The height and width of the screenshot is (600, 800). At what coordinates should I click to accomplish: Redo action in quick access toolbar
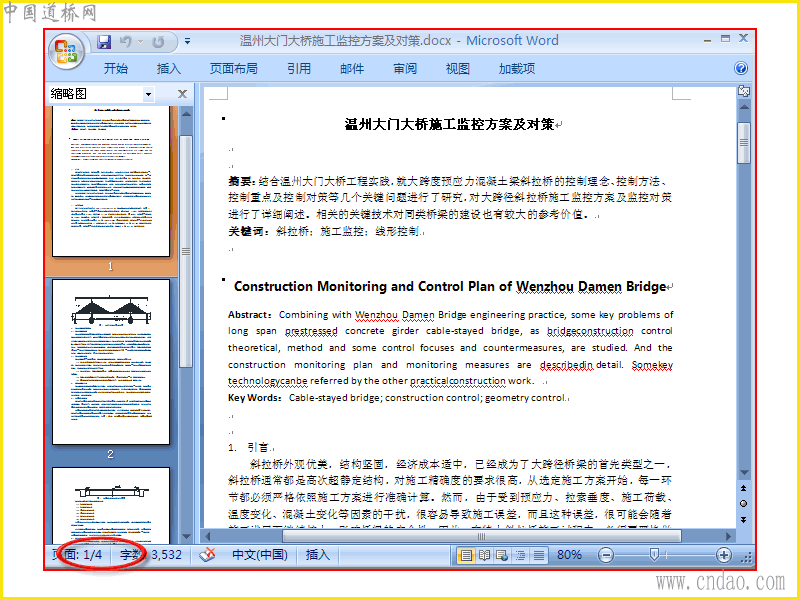pos(159,42)
